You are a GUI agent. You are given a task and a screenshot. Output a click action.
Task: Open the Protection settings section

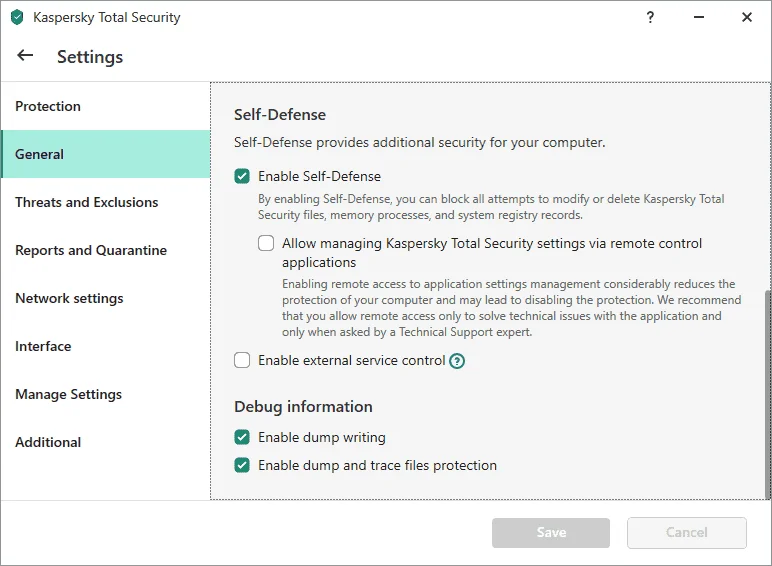[x=105, y=106]
